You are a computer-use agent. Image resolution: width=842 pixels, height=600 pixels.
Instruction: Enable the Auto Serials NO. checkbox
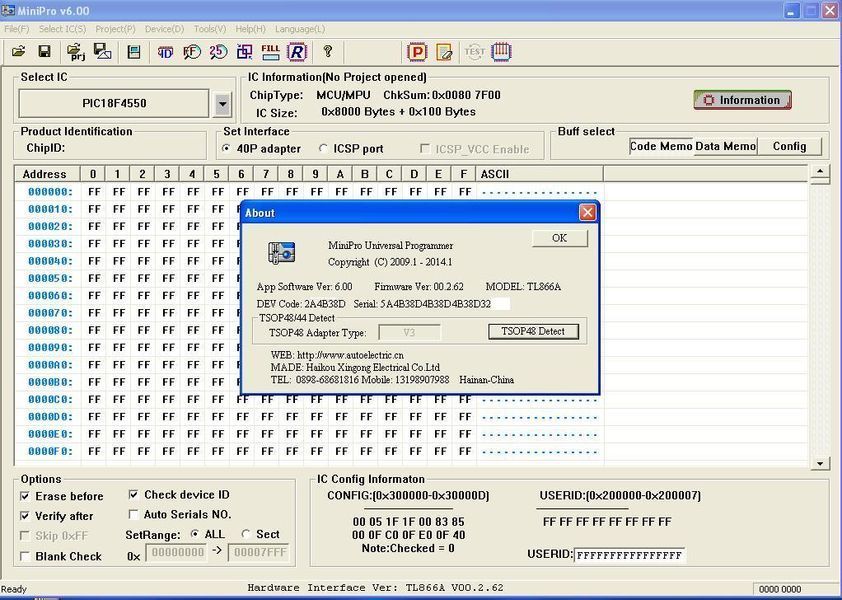(x=134, y=514)
